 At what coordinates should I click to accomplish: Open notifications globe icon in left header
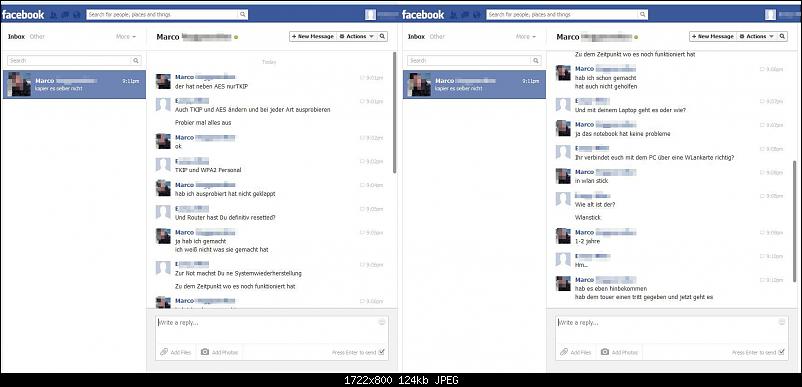point(77,15)
